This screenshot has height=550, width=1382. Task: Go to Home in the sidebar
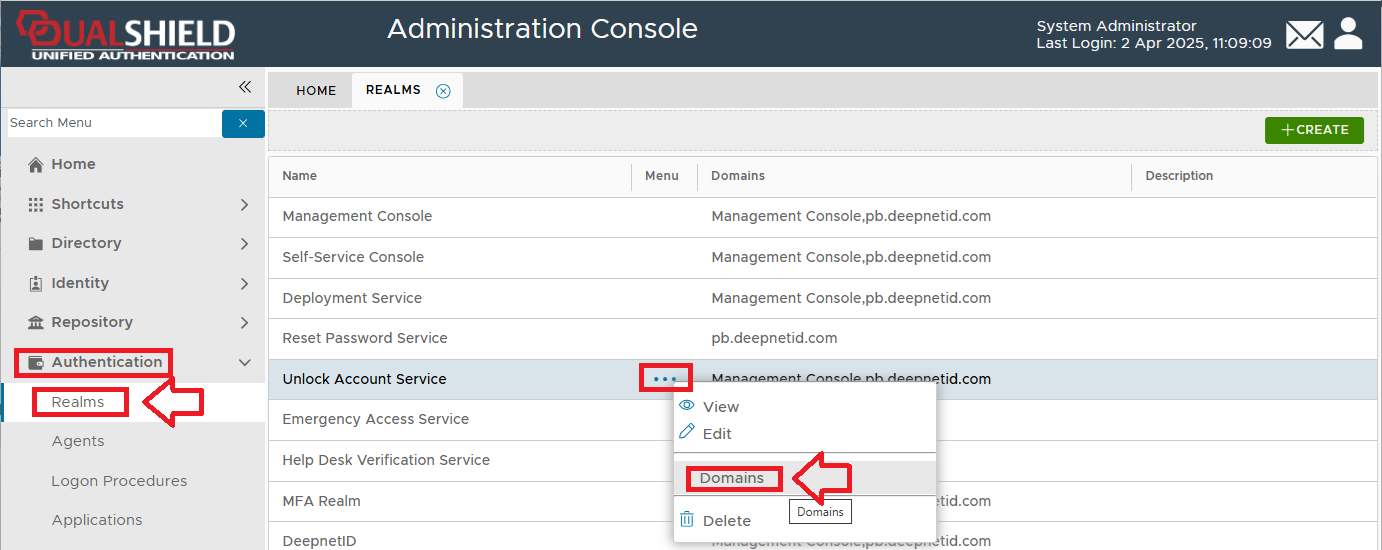(73, 164)
